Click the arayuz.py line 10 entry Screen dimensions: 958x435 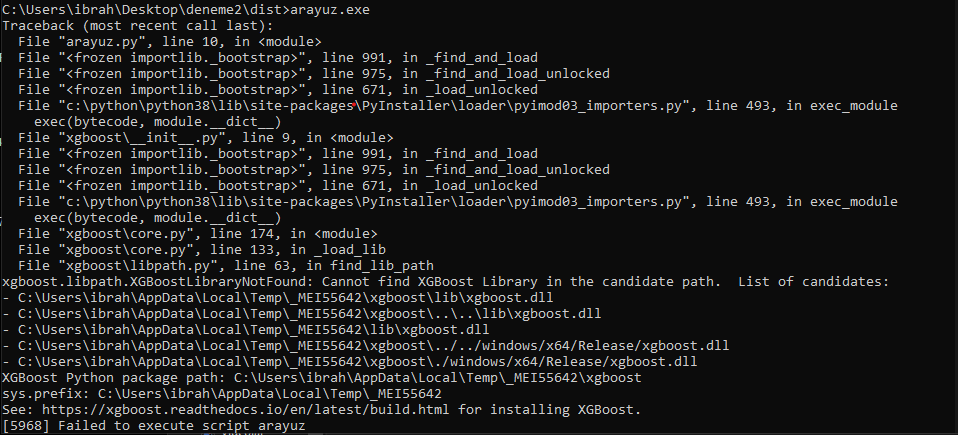(x=169, y=42)
